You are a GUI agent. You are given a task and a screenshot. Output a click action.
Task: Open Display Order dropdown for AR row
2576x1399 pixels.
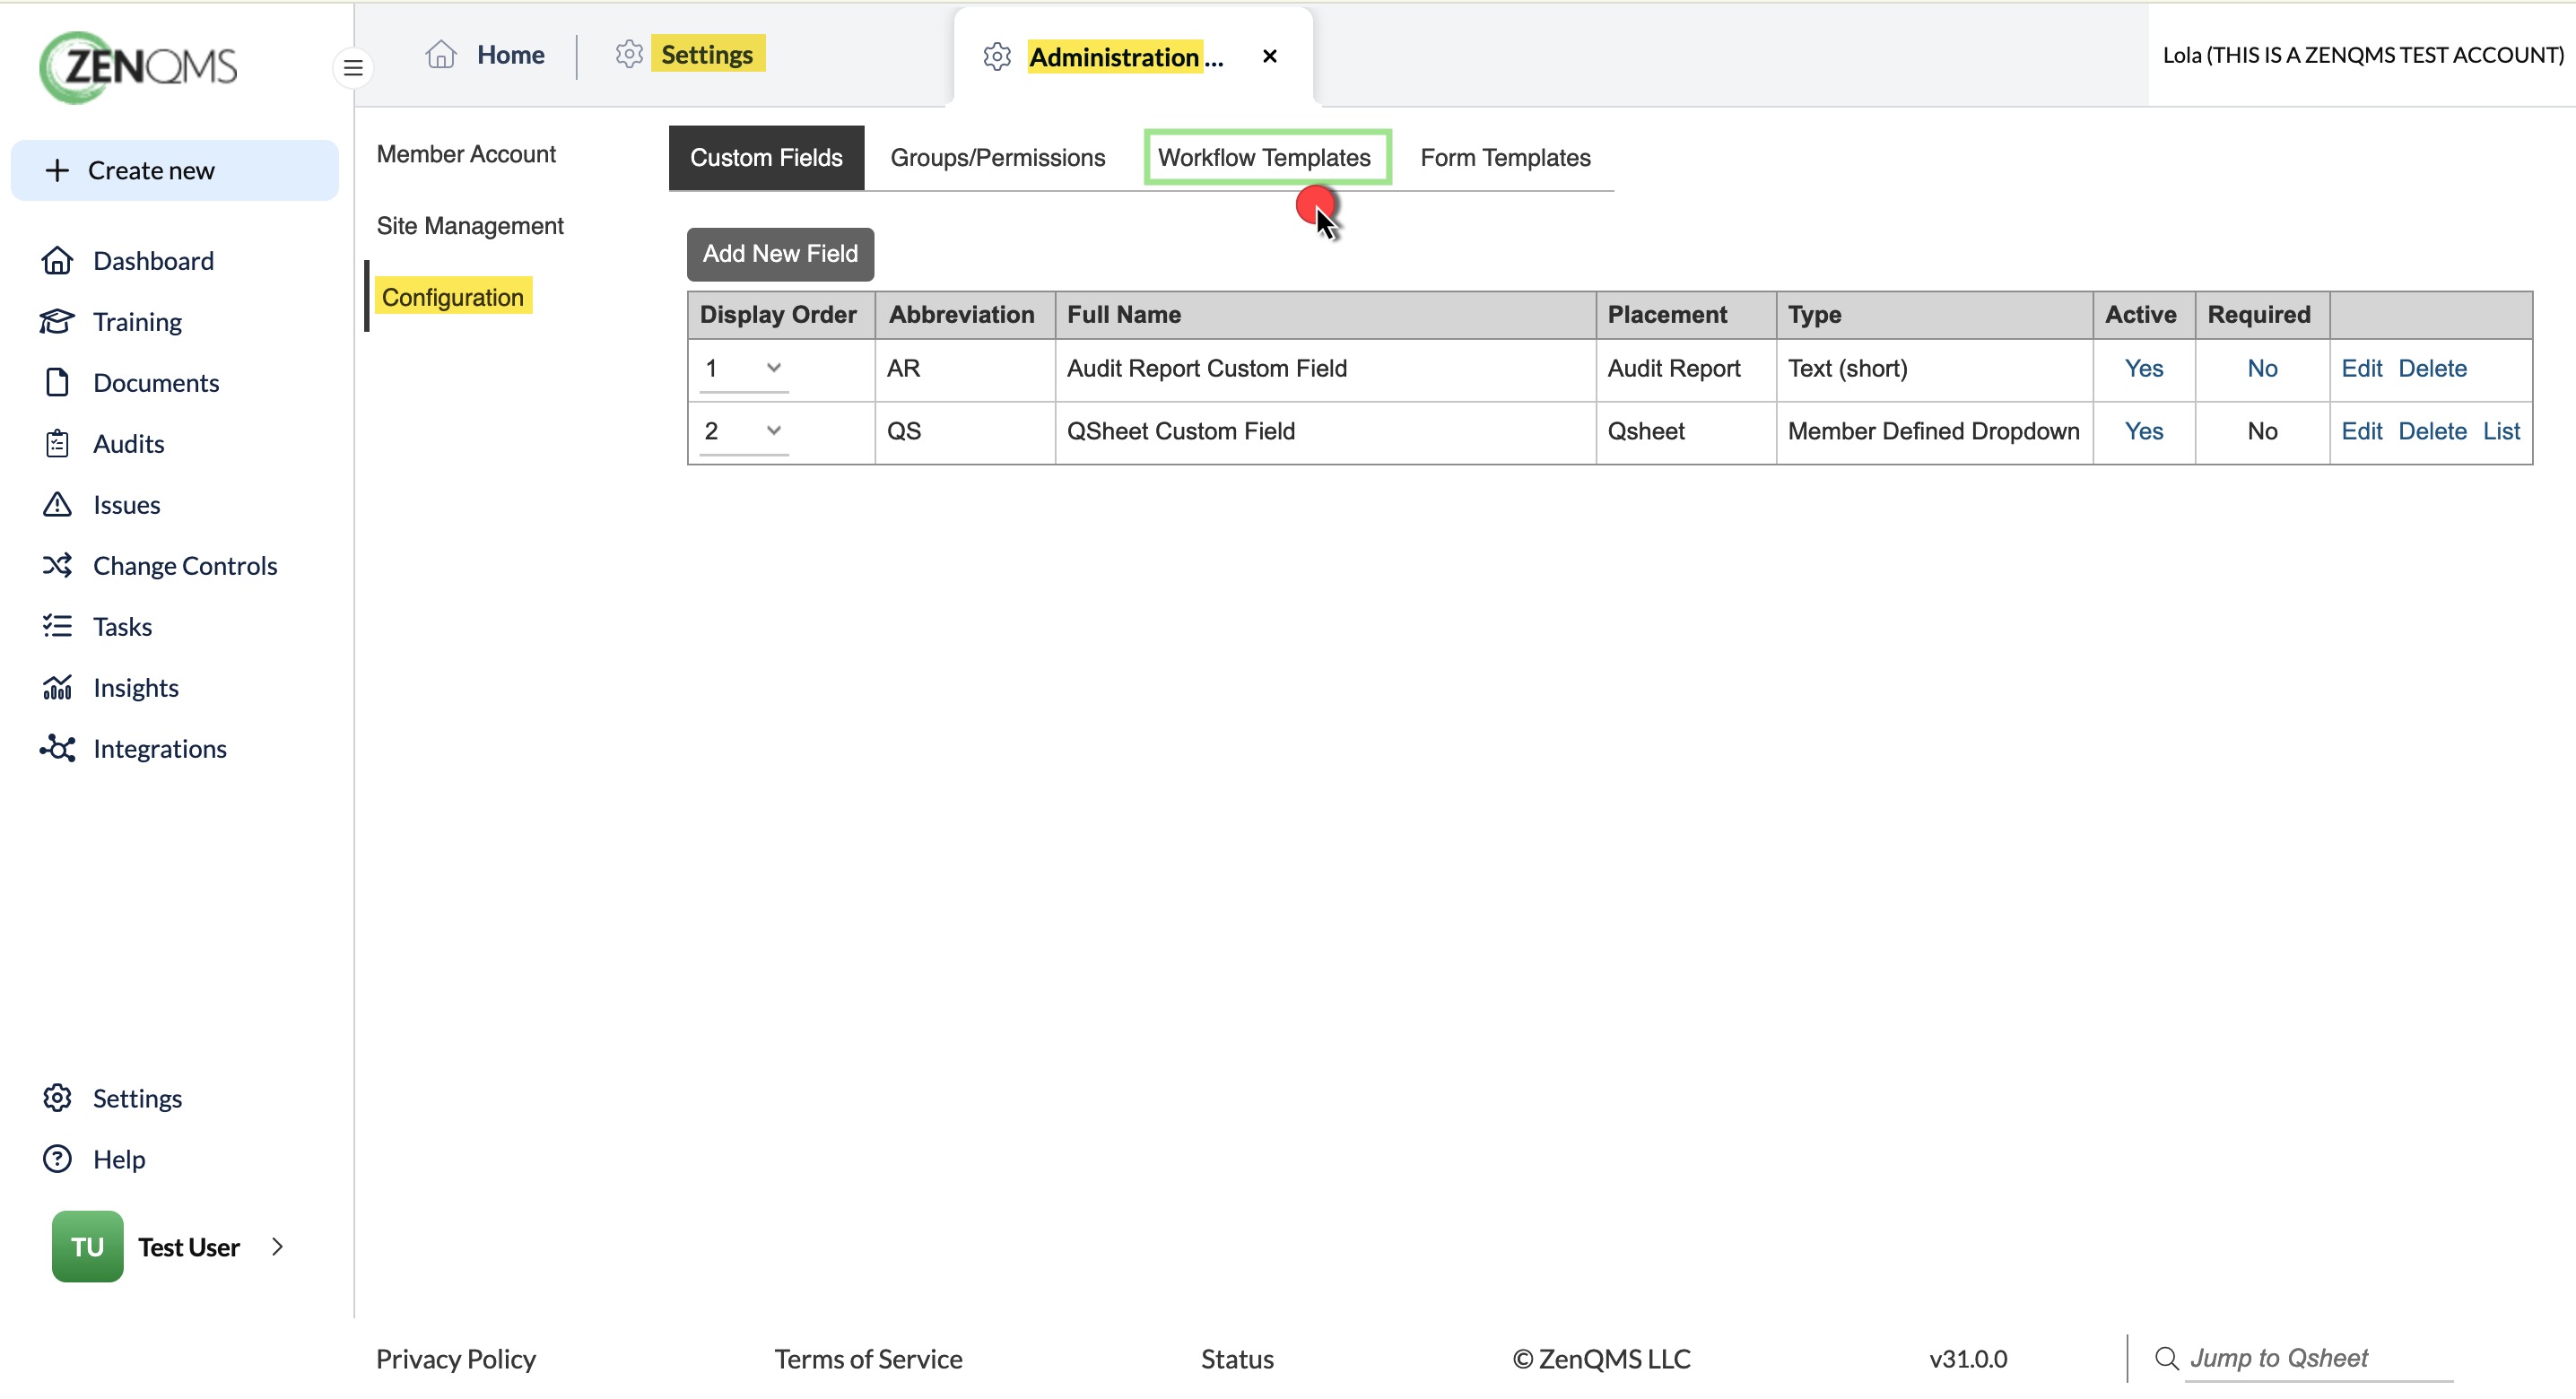(743, 369)
